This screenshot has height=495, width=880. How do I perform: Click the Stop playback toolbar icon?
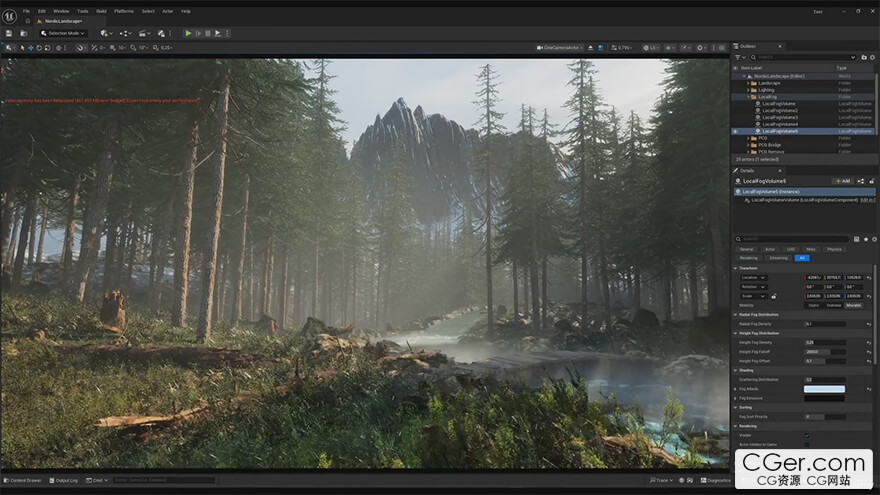208,33
